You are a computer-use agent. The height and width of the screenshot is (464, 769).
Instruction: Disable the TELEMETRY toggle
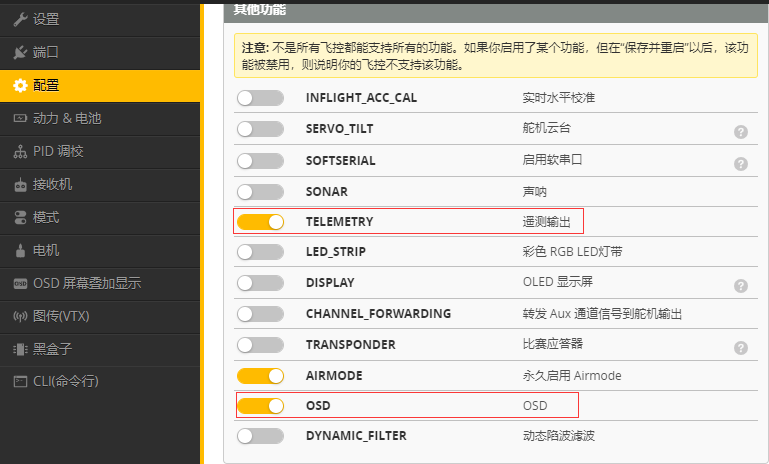click(x=261, y=221)
